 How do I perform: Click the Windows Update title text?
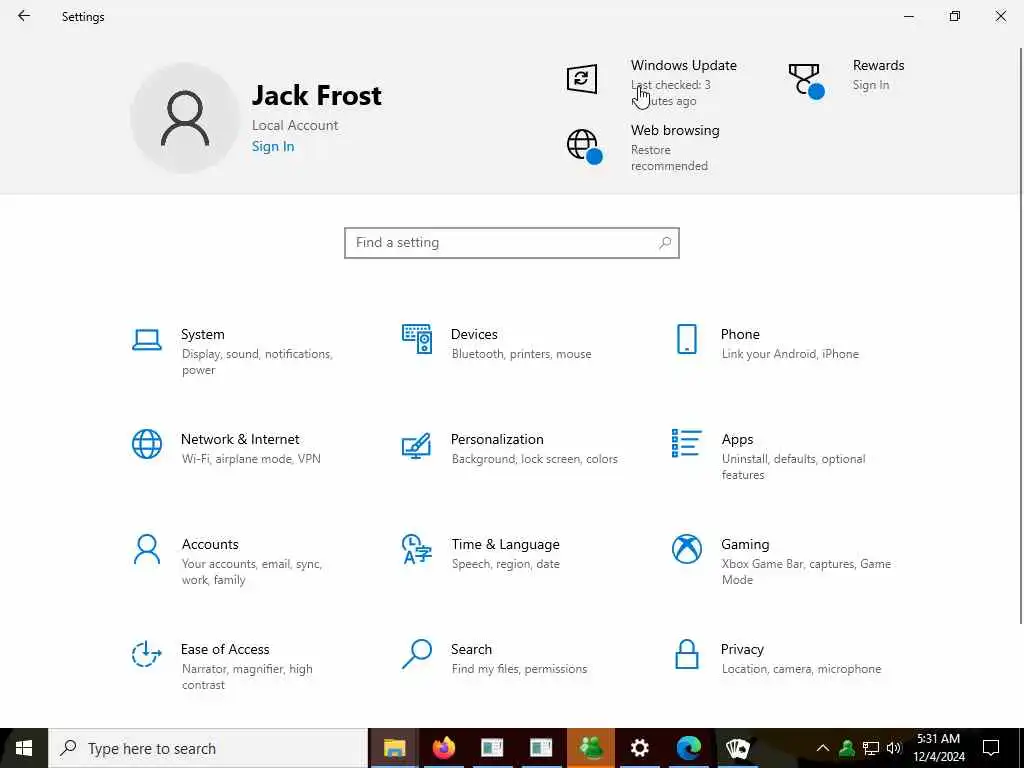coord(684,65)
